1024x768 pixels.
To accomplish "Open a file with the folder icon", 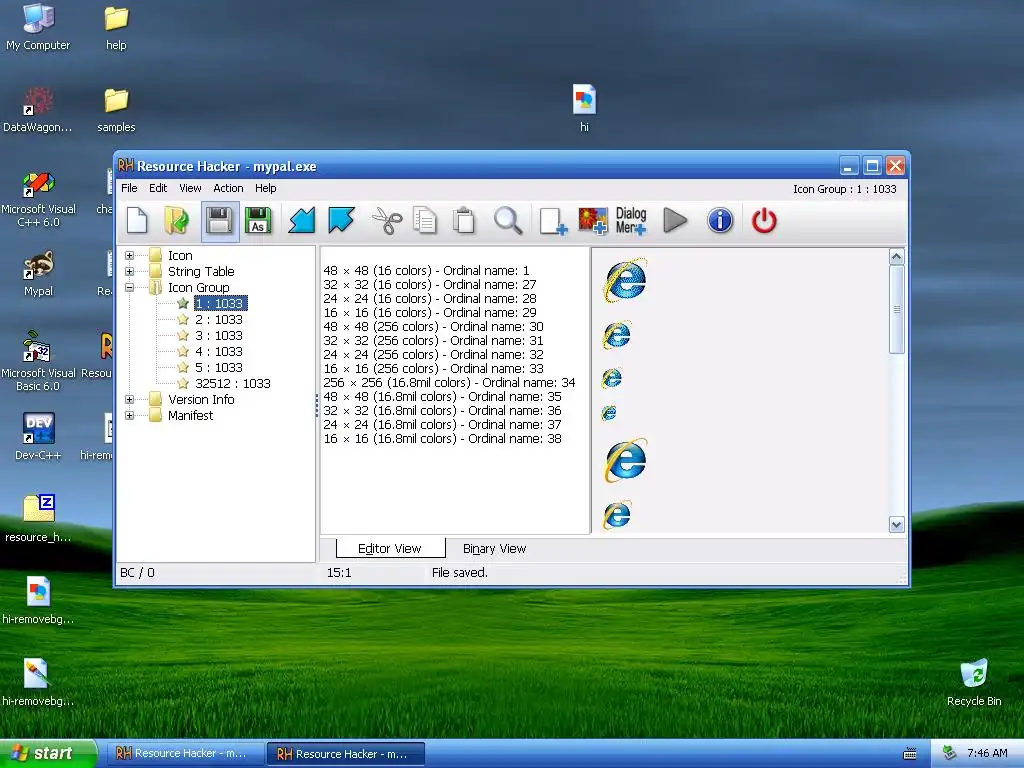I will 176,221.
